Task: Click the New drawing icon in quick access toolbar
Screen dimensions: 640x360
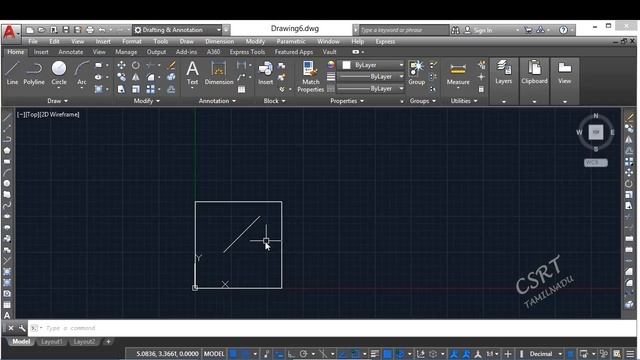Action: tap(30, 30)
